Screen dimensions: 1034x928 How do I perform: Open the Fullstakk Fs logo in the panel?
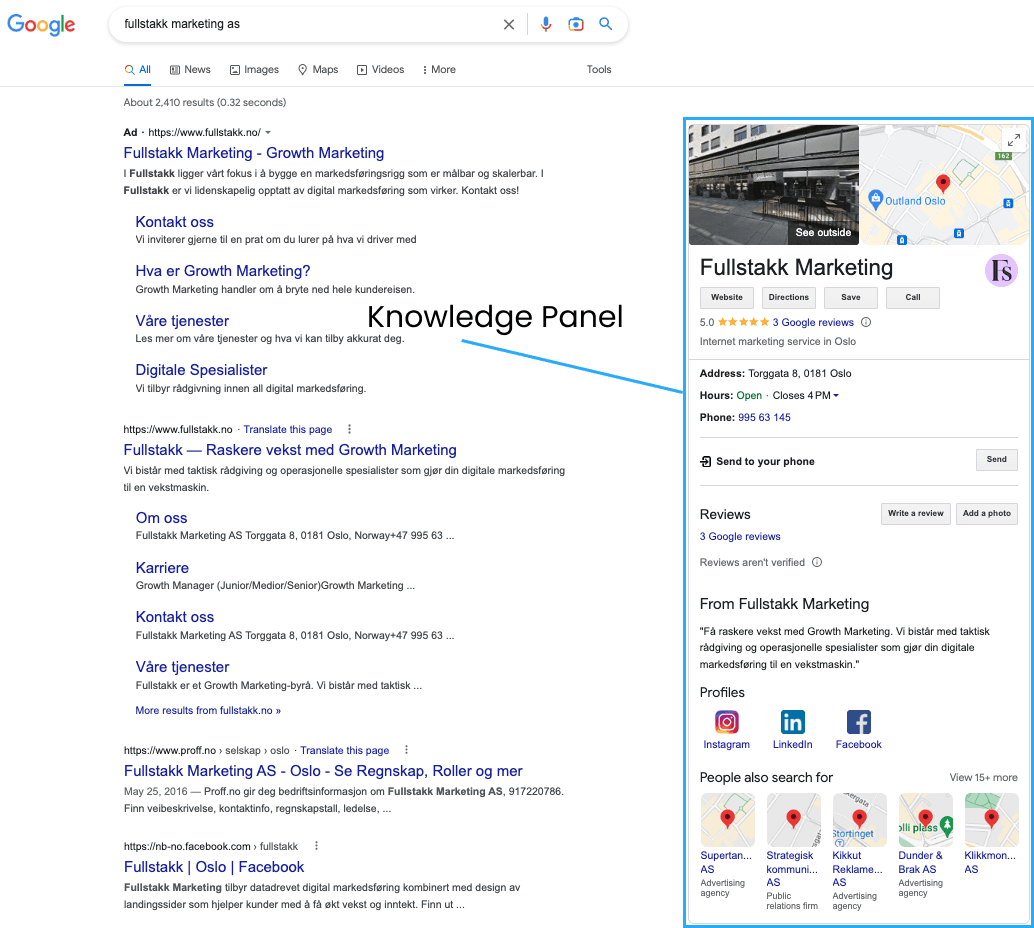[x=1001, y=270]
